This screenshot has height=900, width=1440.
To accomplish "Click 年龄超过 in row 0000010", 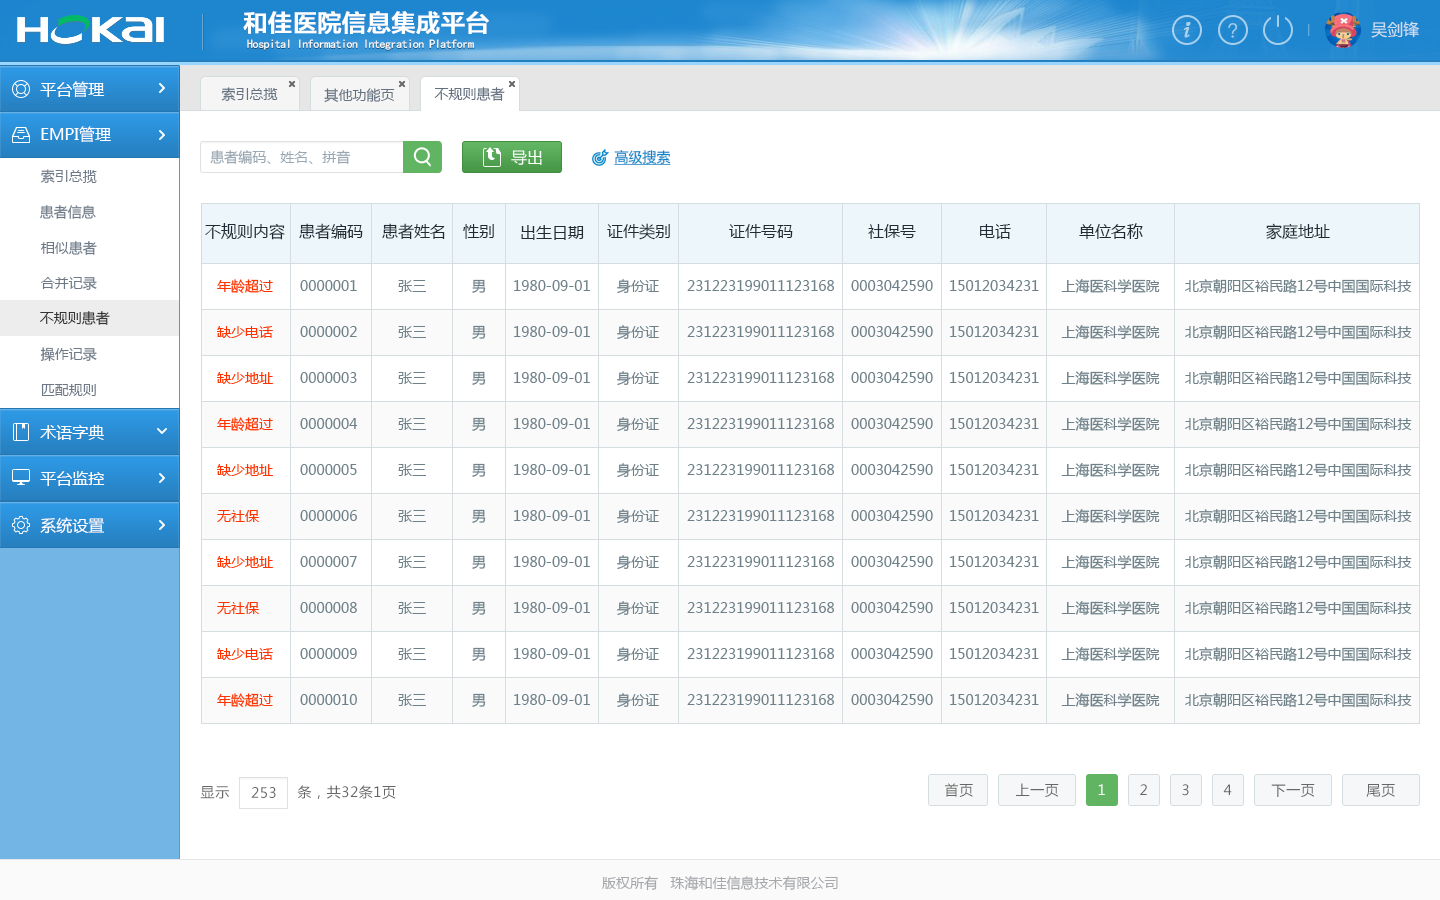I will (245, 700).
